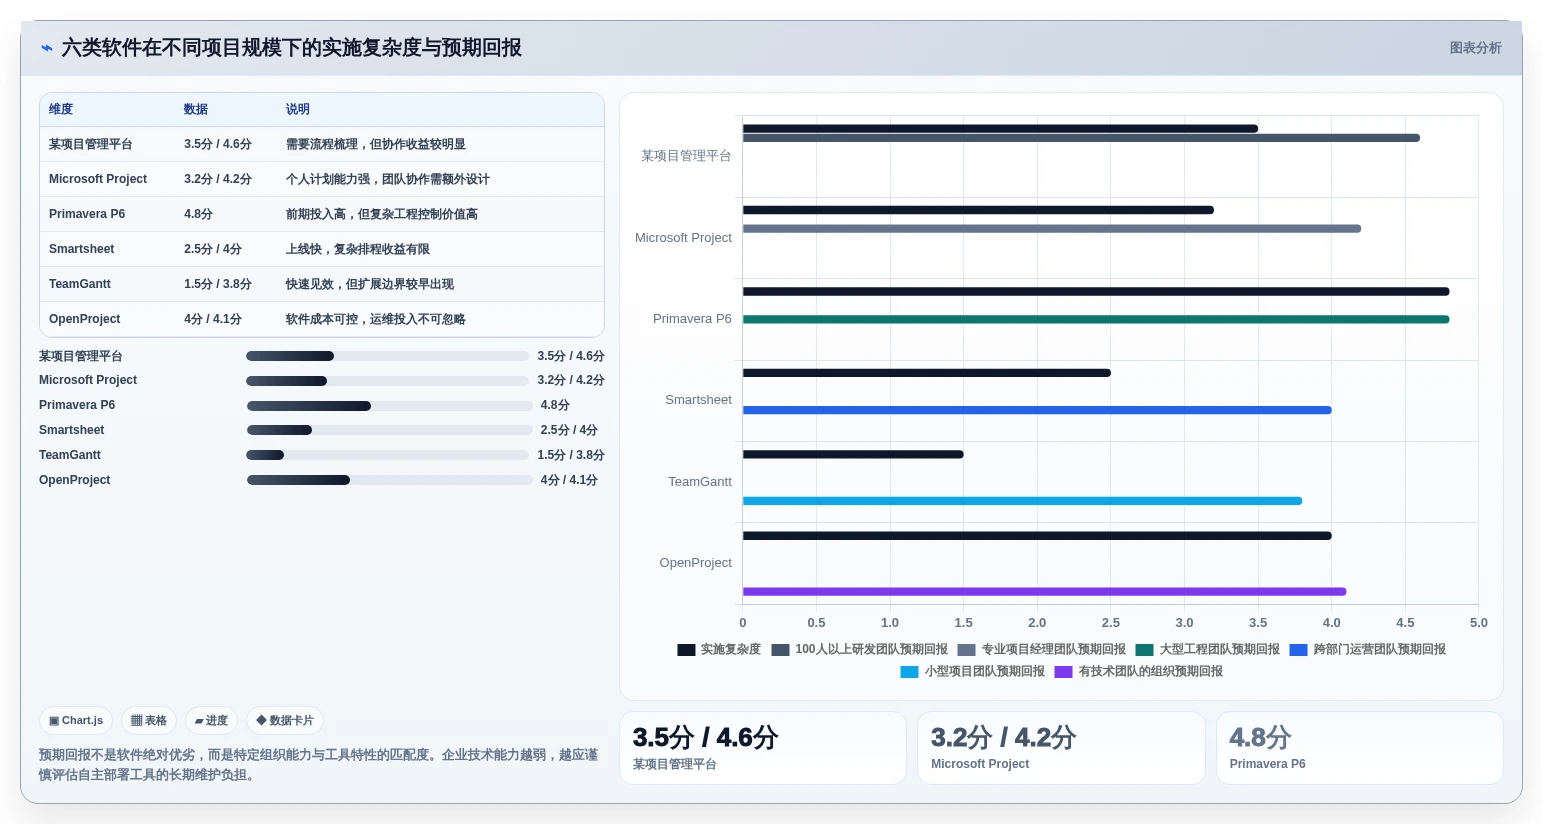1543x824 pixels.
Task: Click table value 1.5分 / 3.8分
Action: coord(218,284)
